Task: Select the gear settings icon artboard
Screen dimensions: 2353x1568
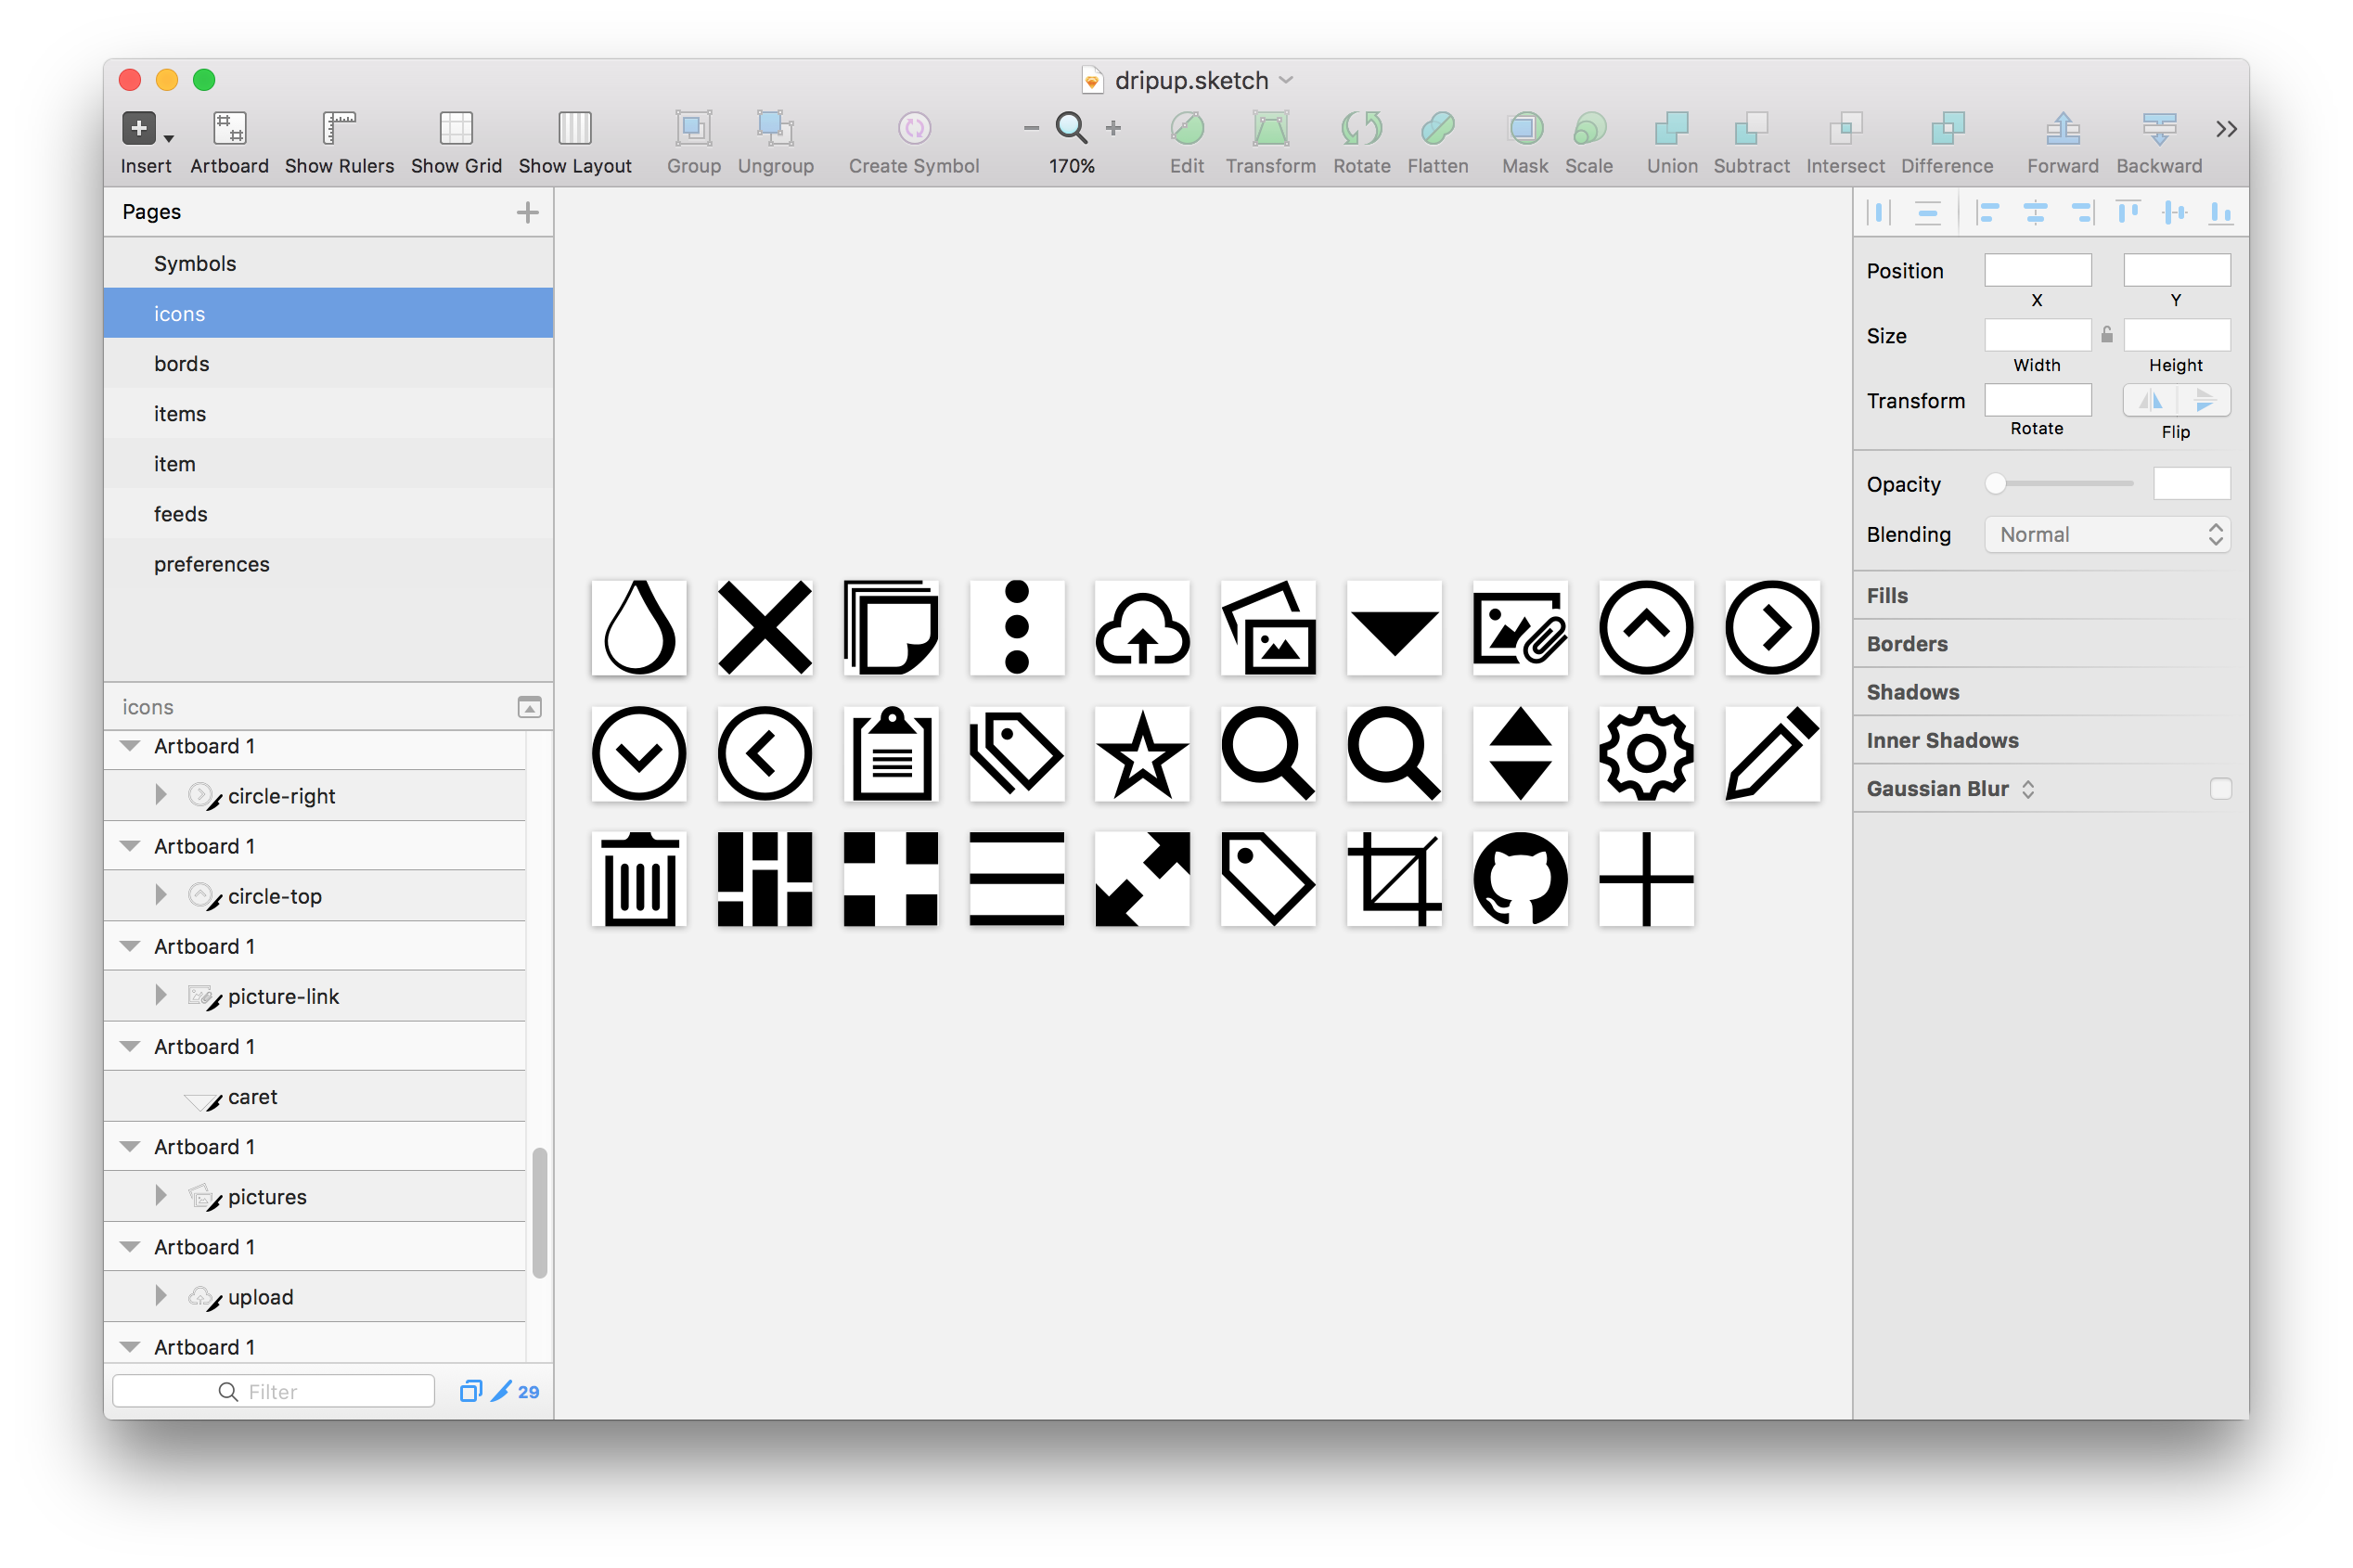Action: click(1646, 753)
